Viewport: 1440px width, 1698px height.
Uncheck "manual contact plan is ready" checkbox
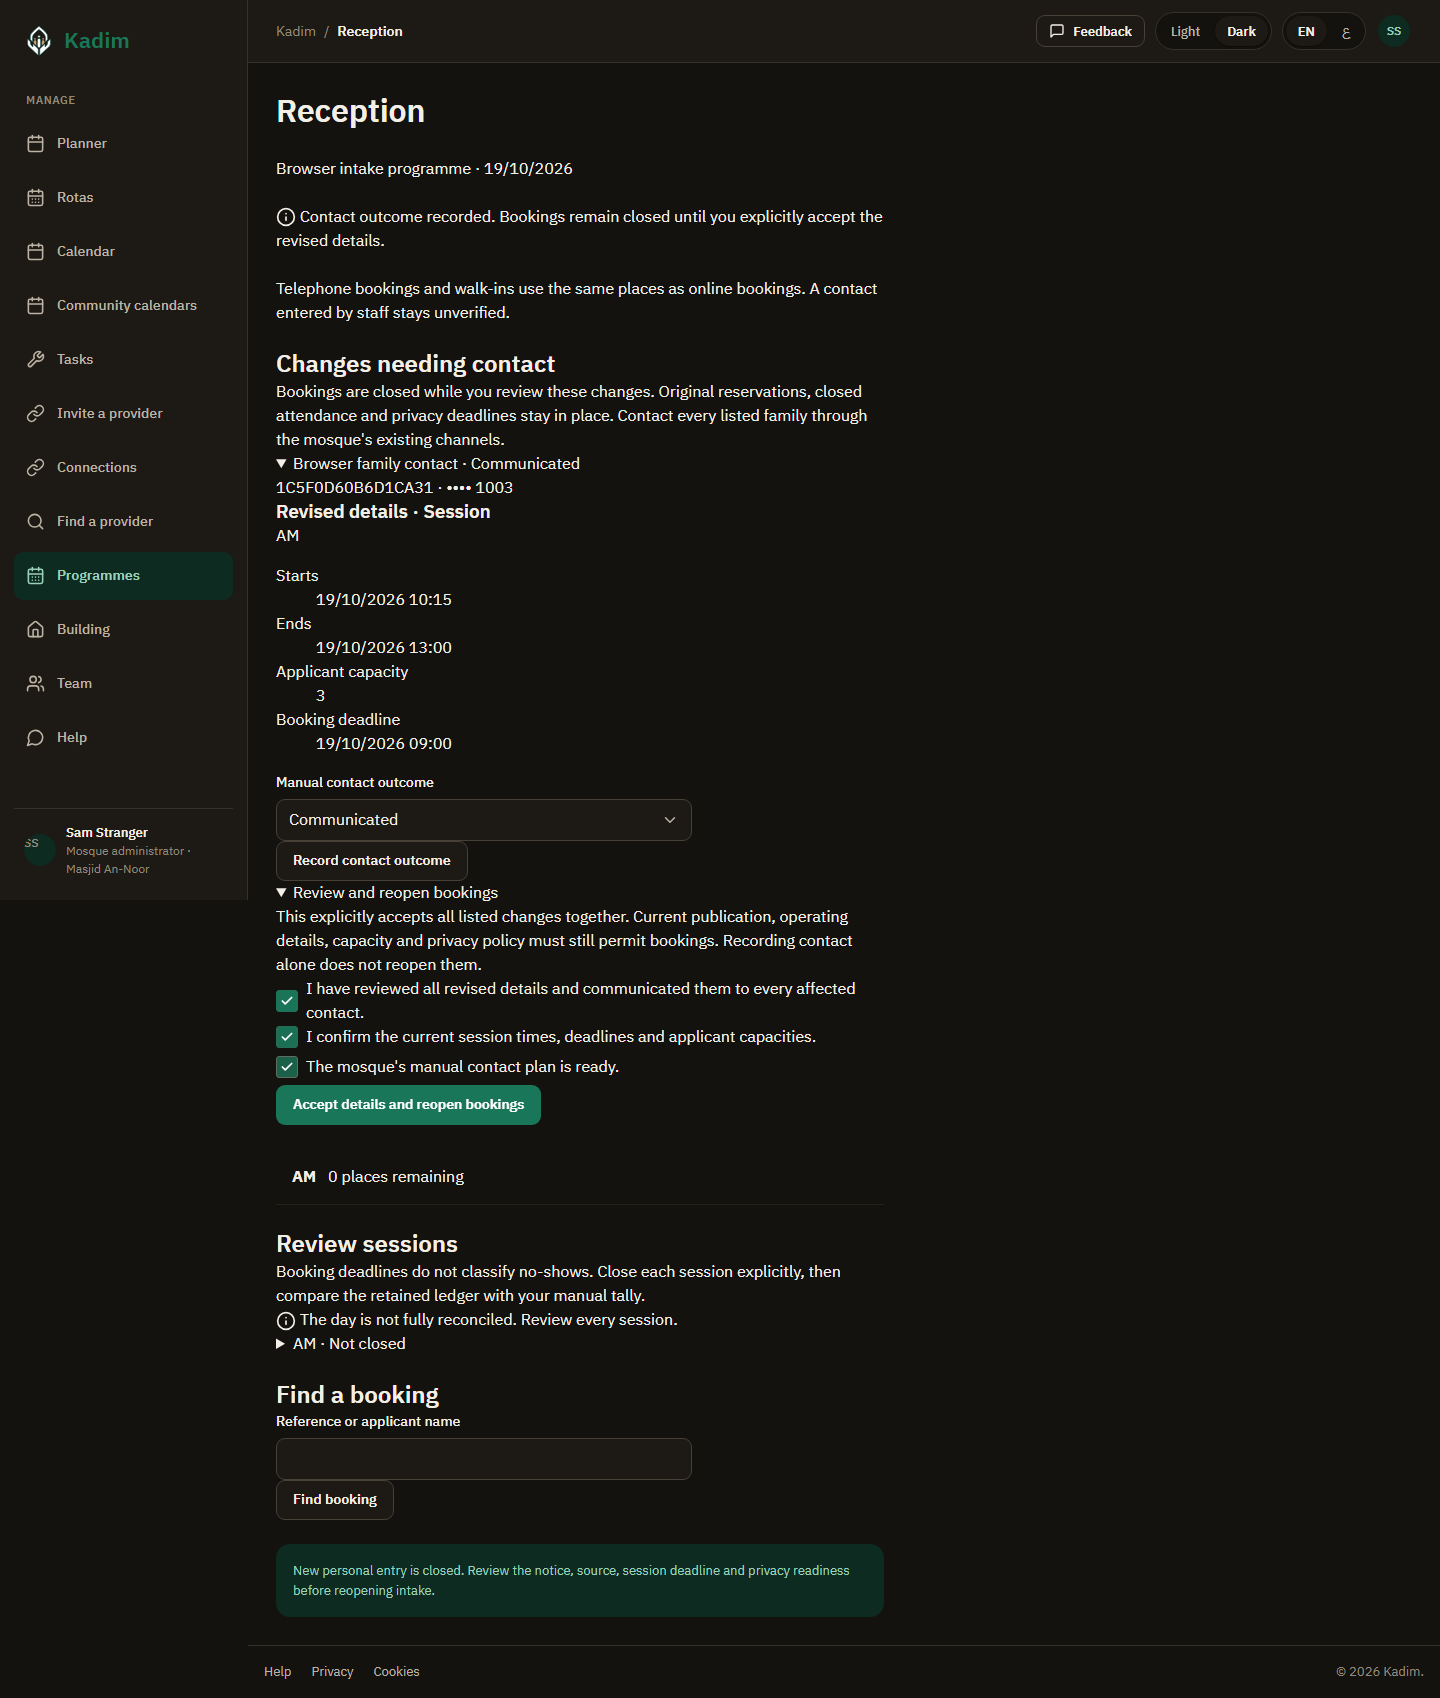point(287,1067)
